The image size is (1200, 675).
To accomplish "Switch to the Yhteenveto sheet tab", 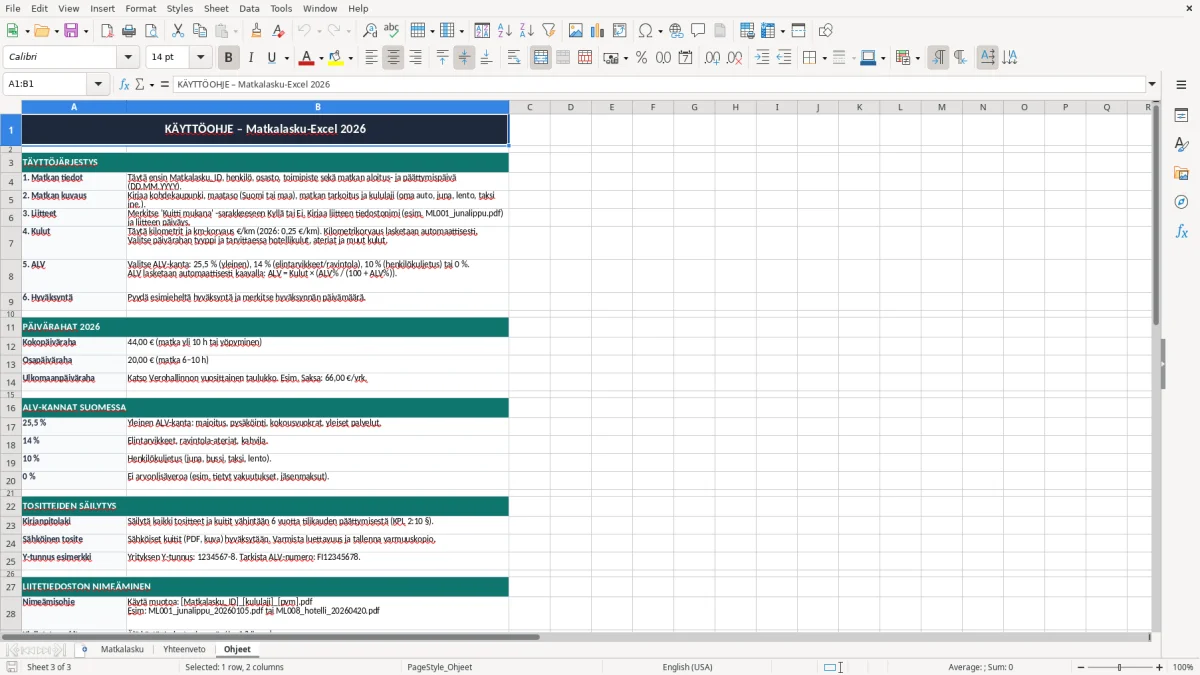I will coord(184,649).
